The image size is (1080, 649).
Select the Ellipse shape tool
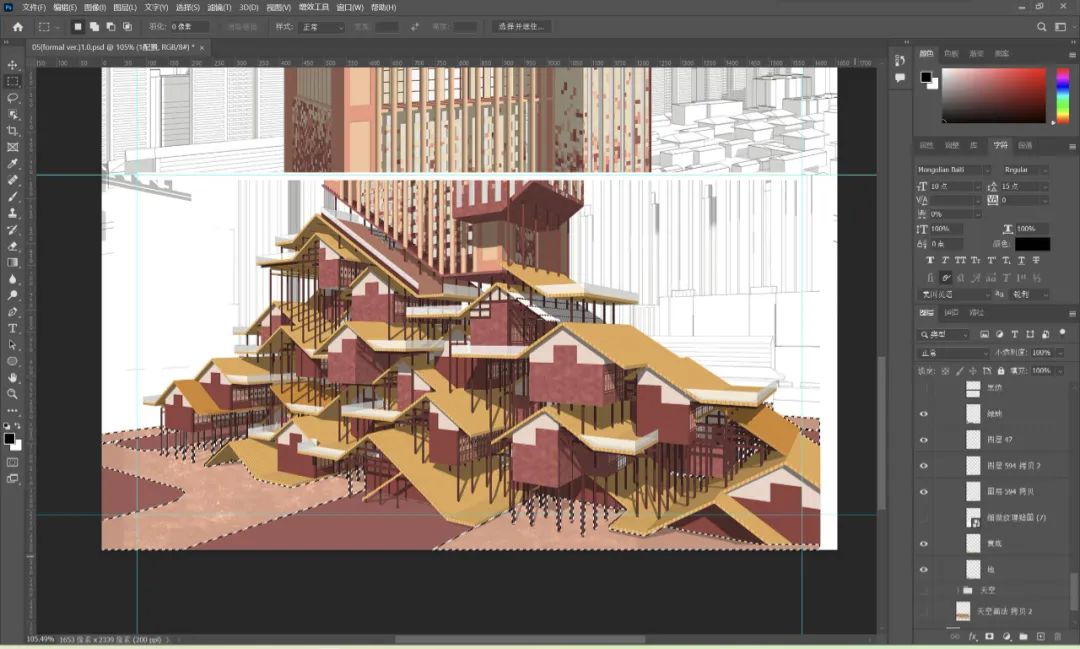[12, 362]
